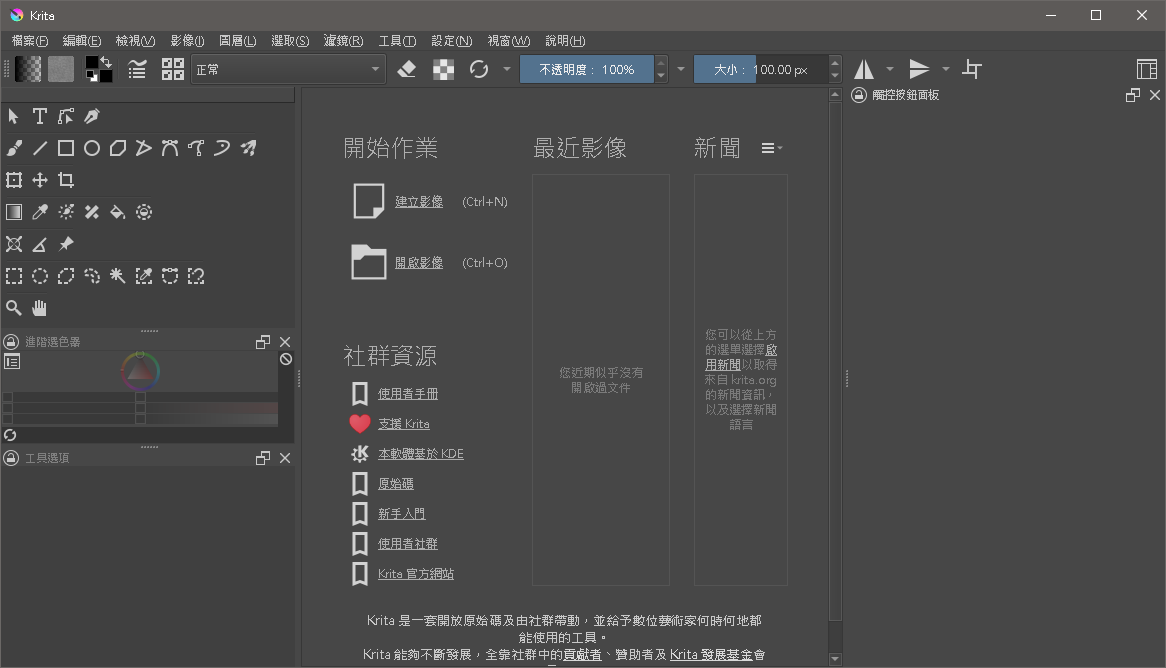Toggle horizontal mirror tool
1166x668 pixels.
pos(864,69)
